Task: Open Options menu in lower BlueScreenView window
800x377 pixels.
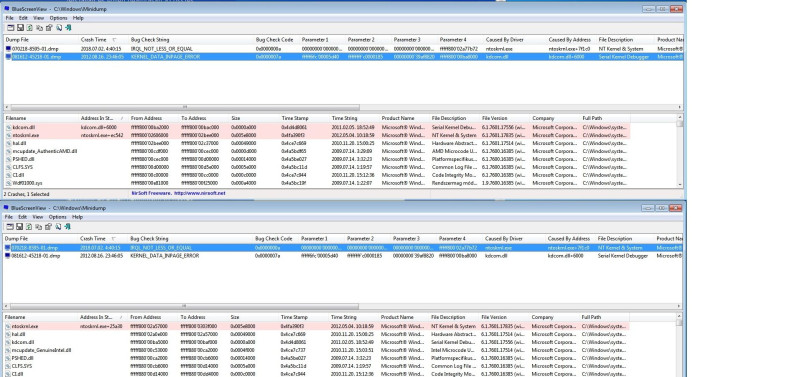Action: pyautogui.click(x=57, y=217)
